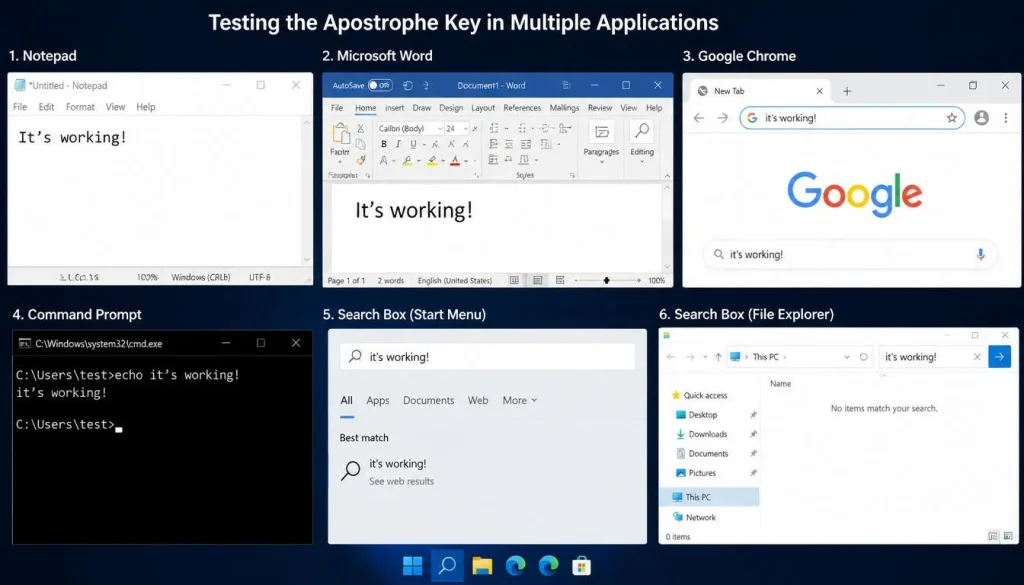Close the Chrome New Tab tab

coord(820,91)
